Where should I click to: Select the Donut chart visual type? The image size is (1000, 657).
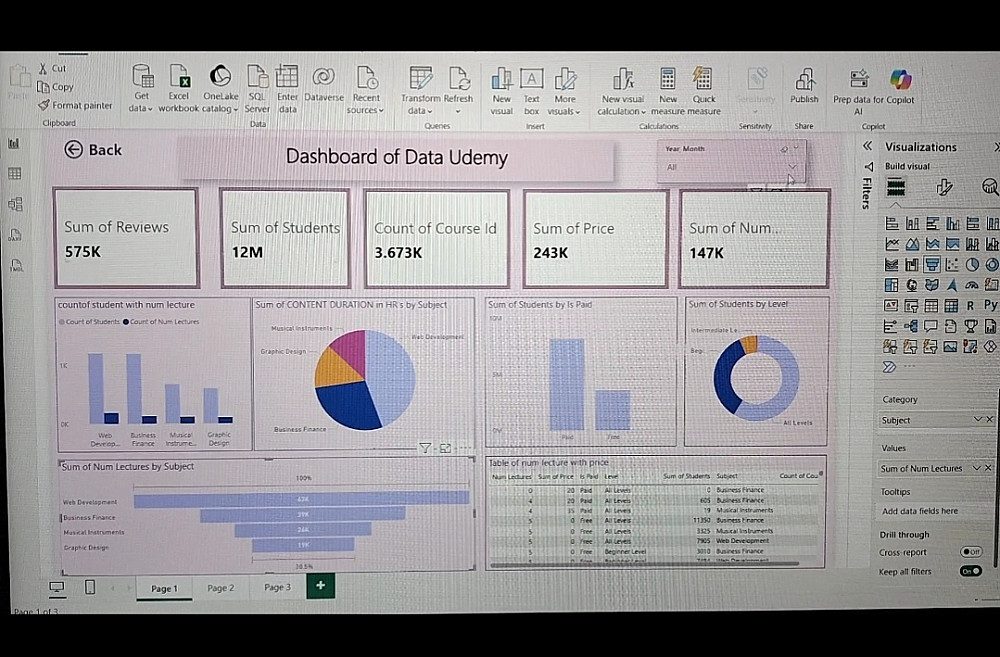coord(992,264)
